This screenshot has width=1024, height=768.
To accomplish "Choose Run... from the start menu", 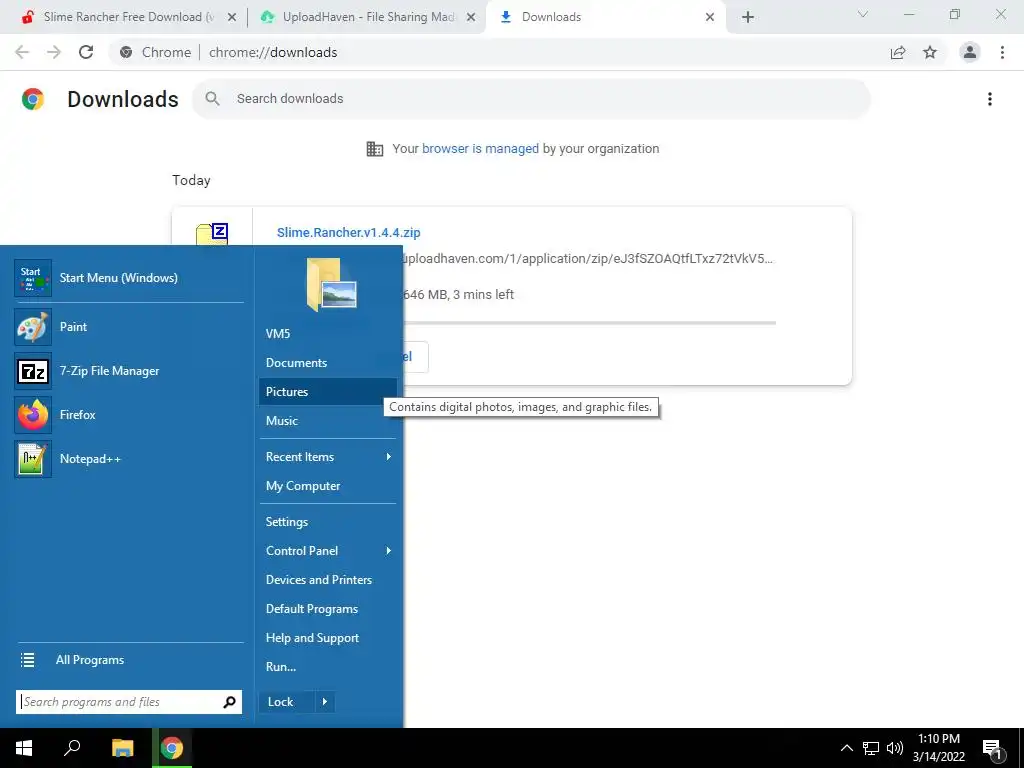I will 327,667.
